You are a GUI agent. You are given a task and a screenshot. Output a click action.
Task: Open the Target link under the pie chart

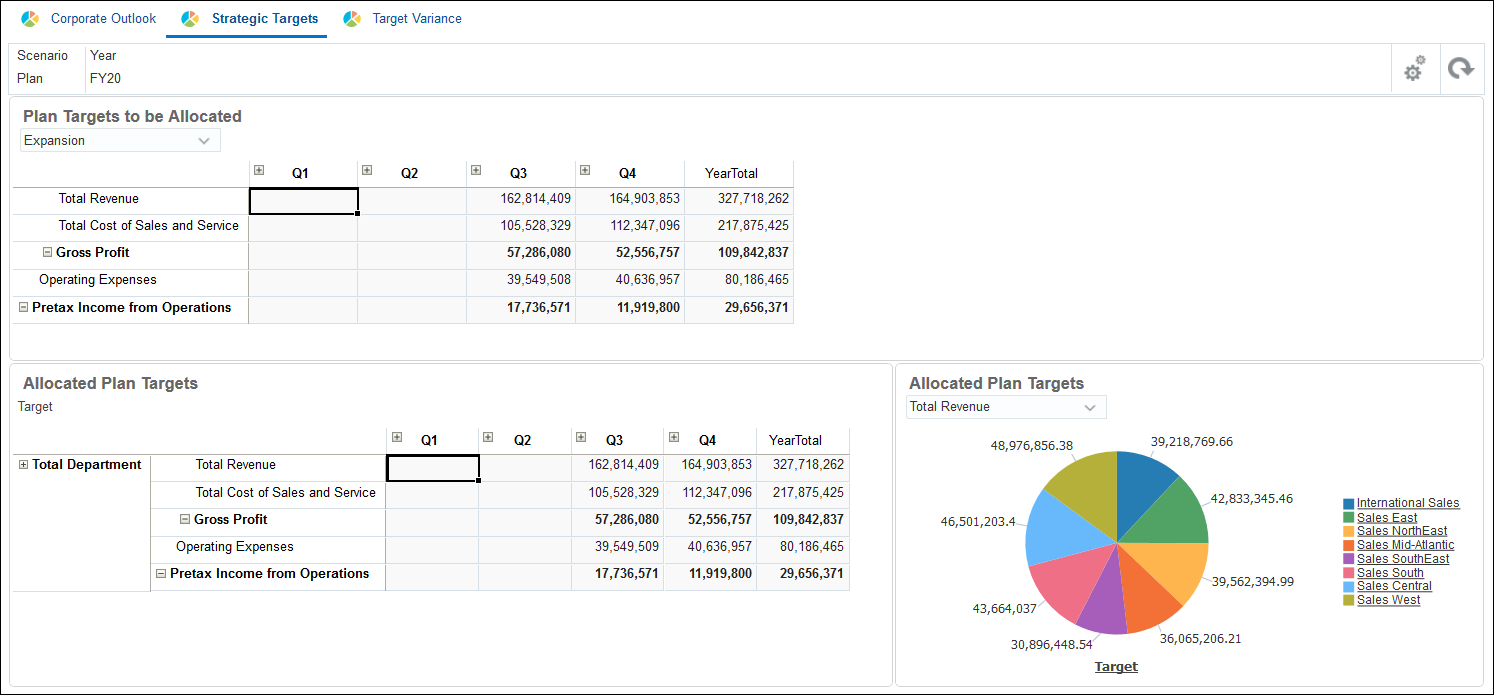1116,666
